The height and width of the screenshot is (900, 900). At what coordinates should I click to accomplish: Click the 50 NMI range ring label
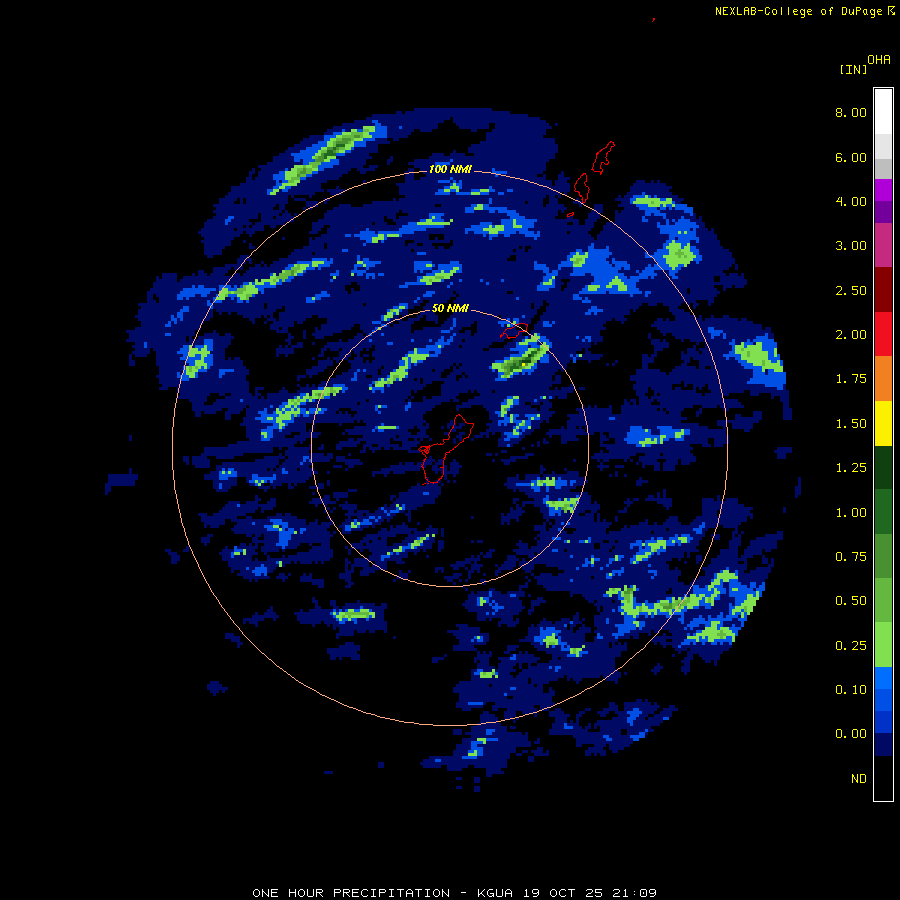[450, 308]
